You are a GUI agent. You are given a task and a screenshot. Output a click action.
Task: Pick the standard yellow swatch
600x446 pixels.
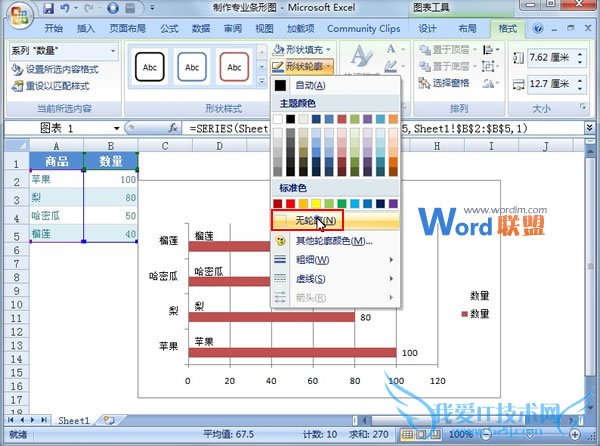[316, 203]
